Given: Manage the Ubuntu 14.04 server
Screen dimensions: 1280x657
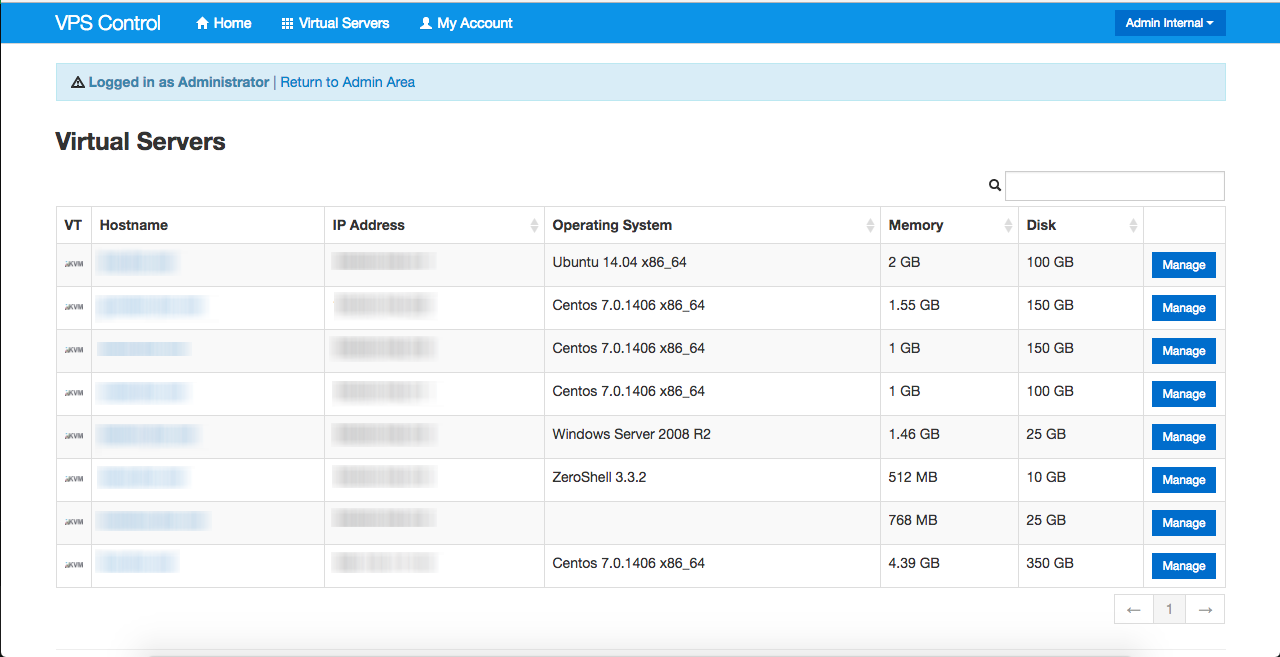Looking at the screenshot, I should pyautogui.click(x=1183, y=265).
